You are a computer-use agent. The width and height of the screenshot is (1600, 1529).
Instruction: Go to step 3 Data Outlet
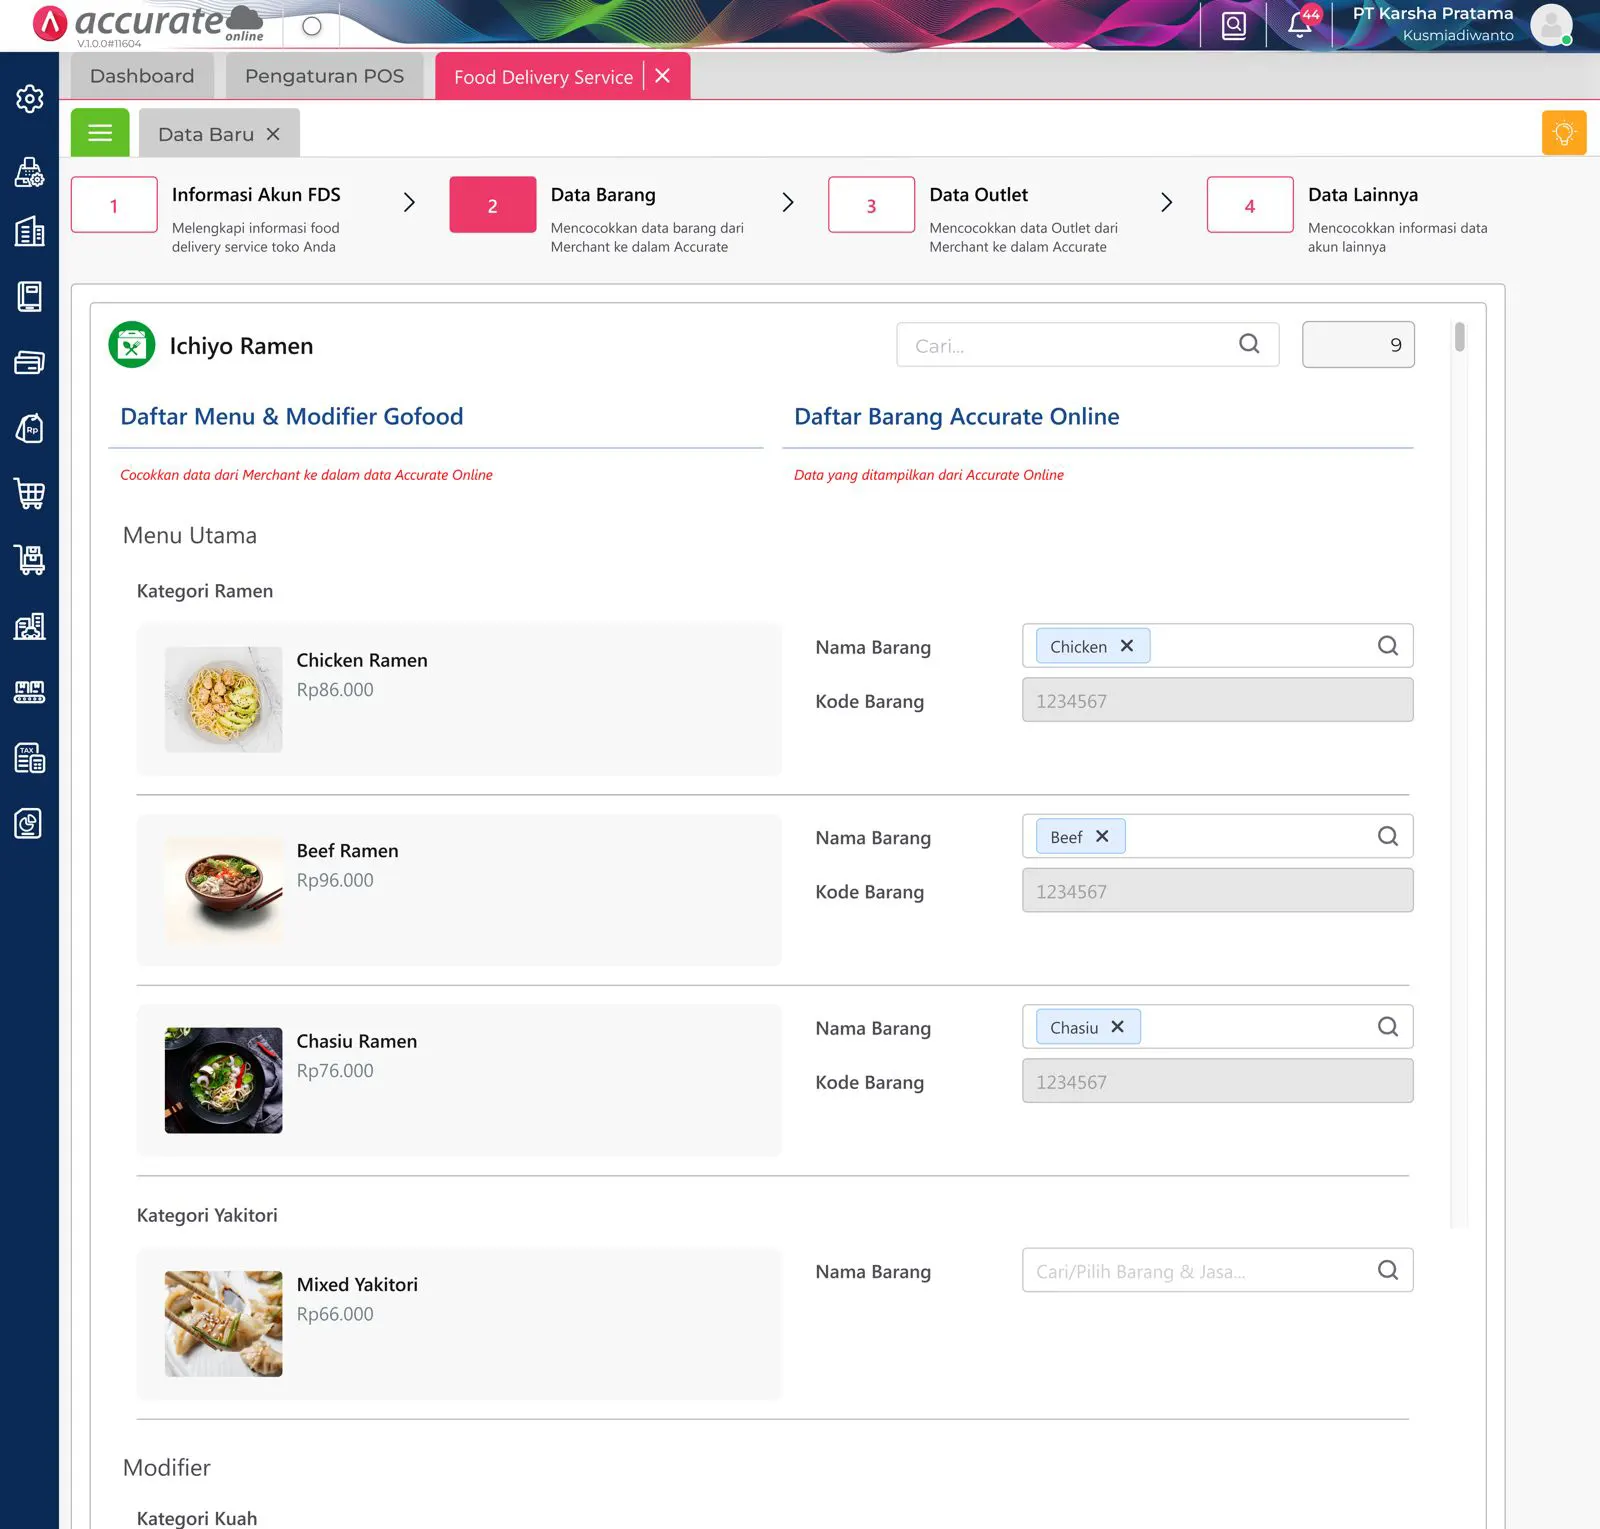click(x=871, y=205)
